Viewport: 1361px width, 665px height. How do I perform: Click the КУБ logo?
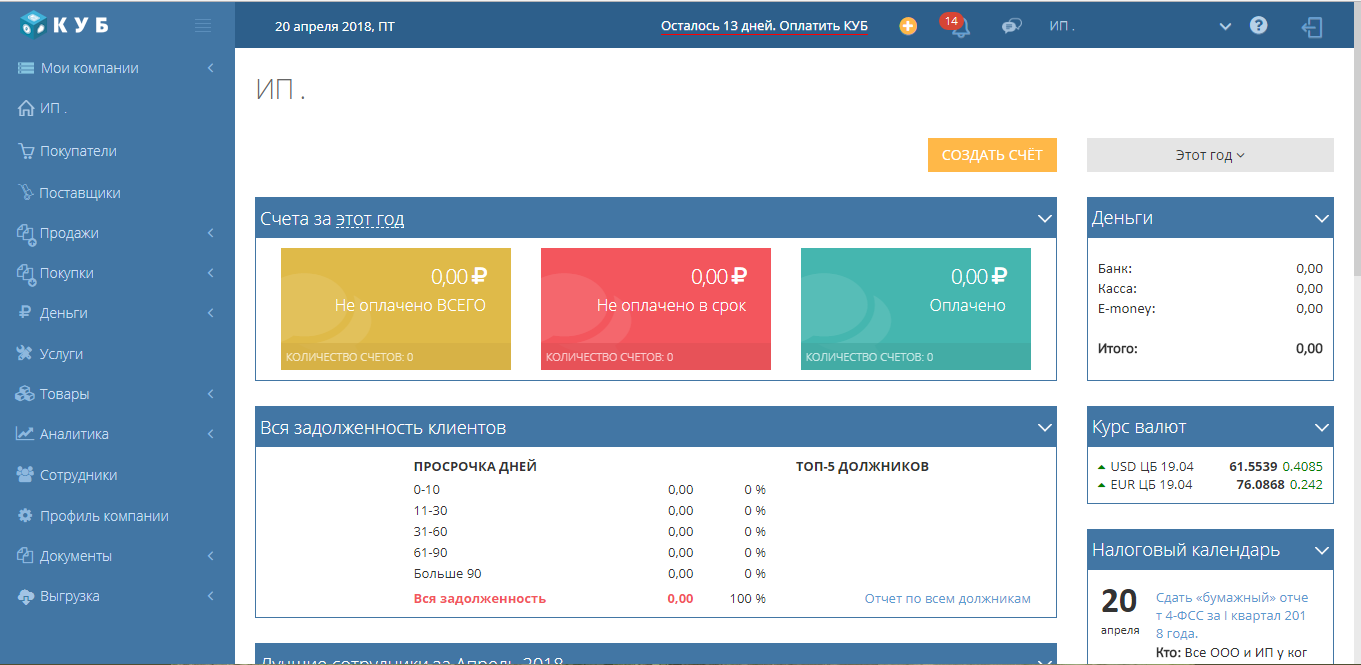tap(65, 25)
